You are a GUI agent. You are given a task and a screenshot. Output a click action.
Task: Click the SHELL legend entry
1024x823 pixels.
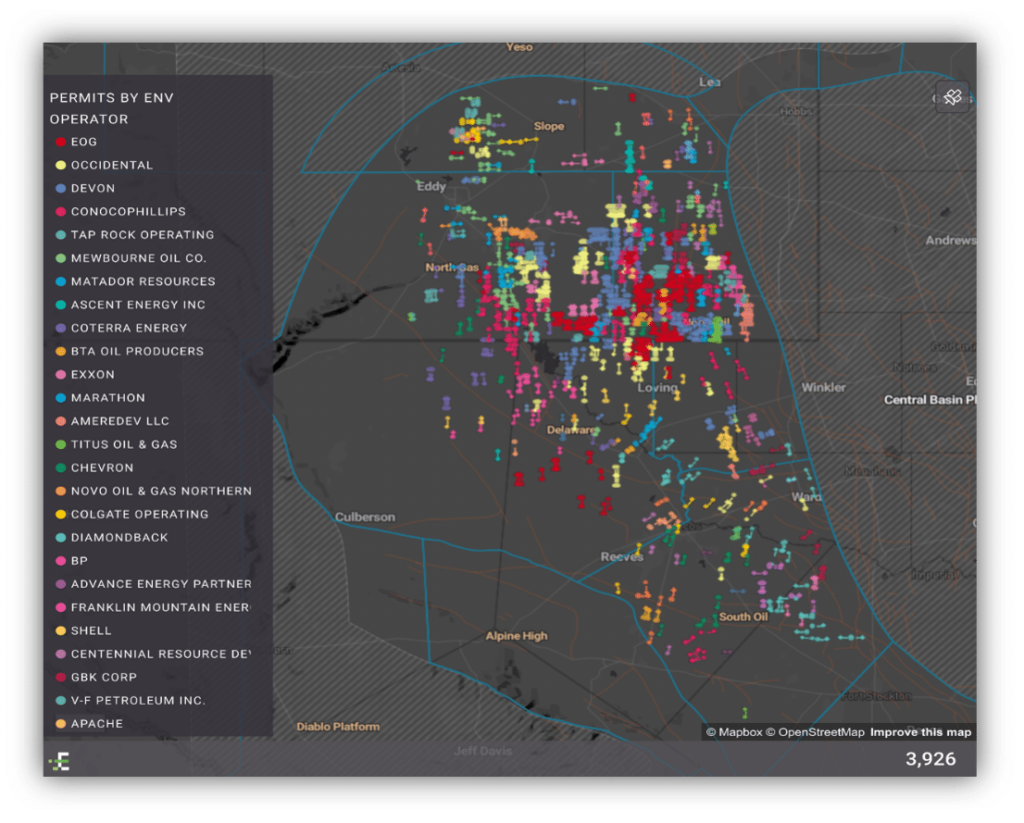coord(91,631)
